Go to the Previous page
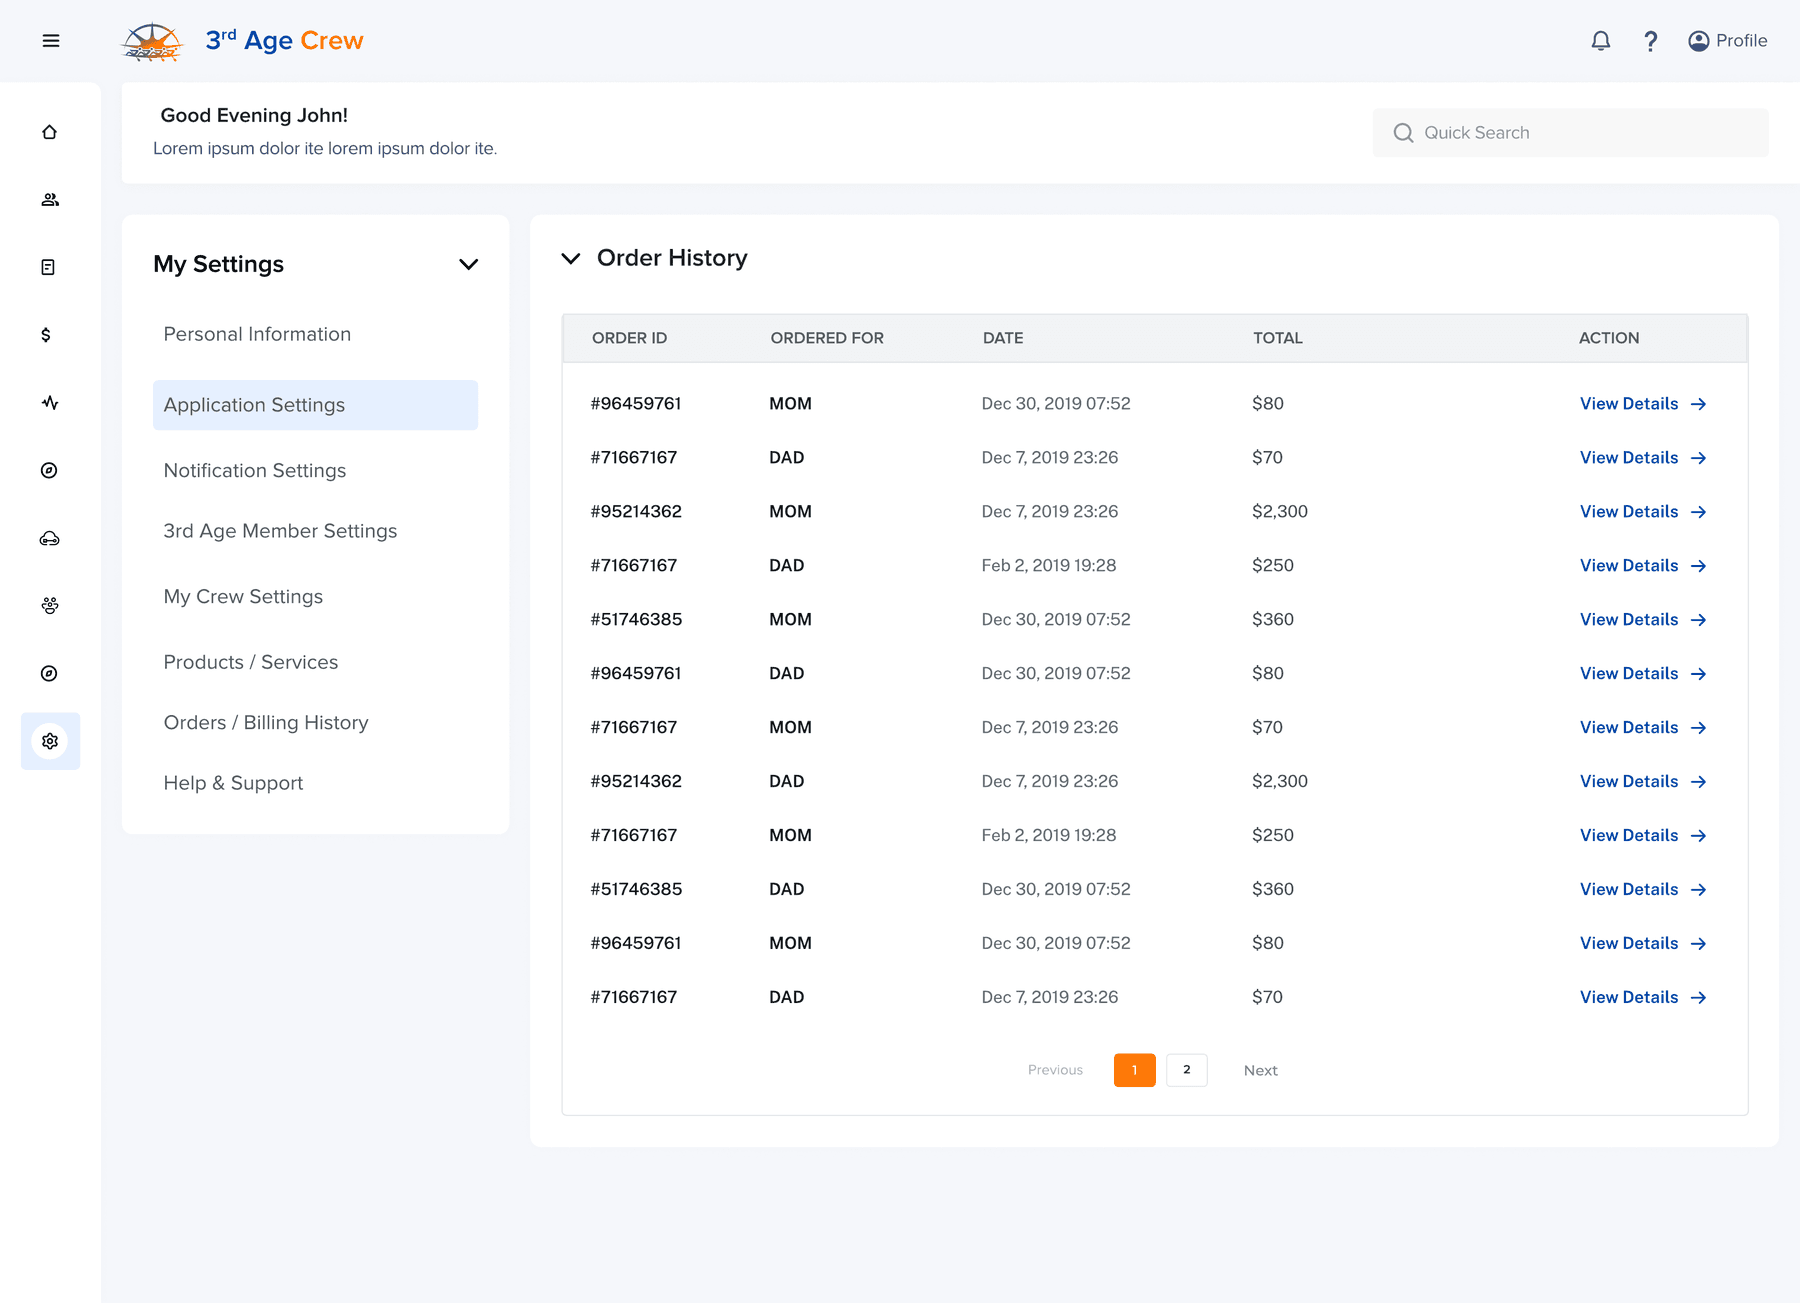The width and height of the screenshot is (1800, 1303). click(x=1055, y=1070)
